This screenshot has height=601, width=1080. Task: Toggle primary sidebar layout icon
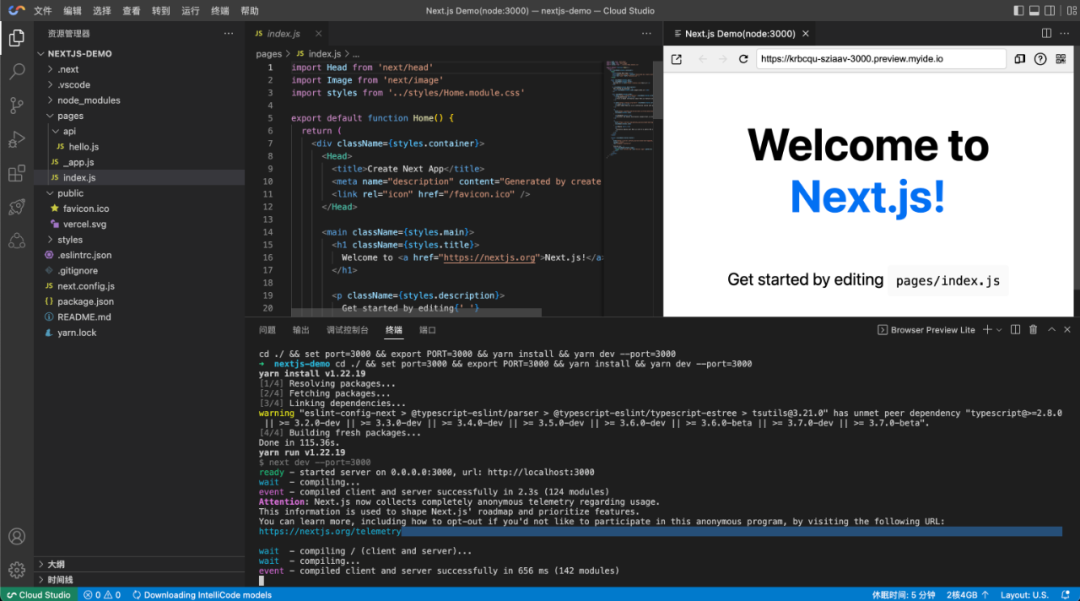tap(1019, 10)
